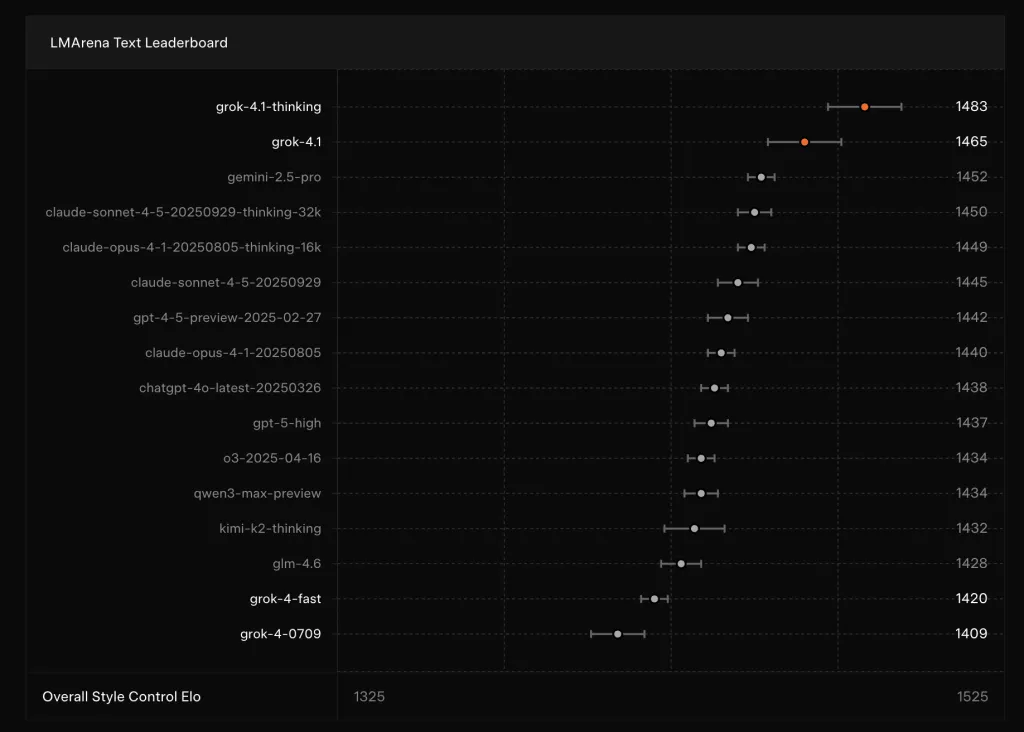The width and height of the screenshot is (1024, 732).
Task: Click the 1409 score value
Action: (x=971, y=633)
